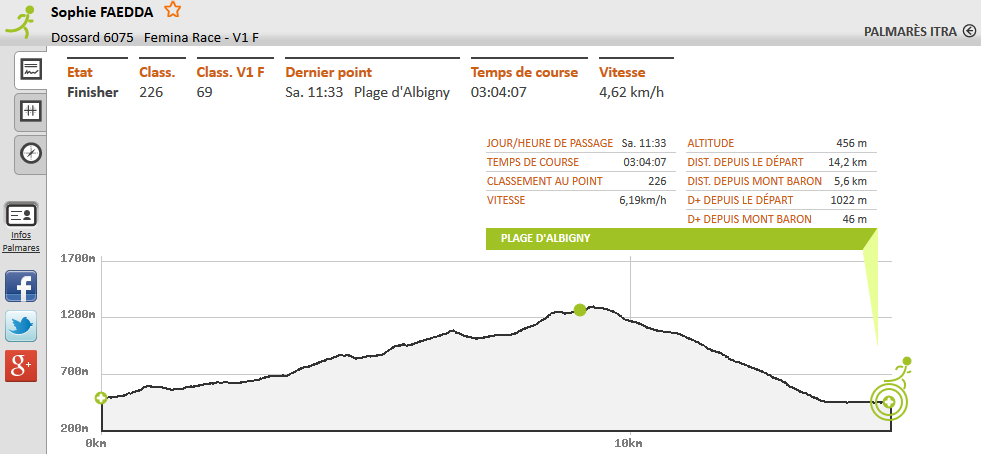Select the start point marker at 0km
The width and height of the screenshot is (981, 454).
tap(101, 398)
